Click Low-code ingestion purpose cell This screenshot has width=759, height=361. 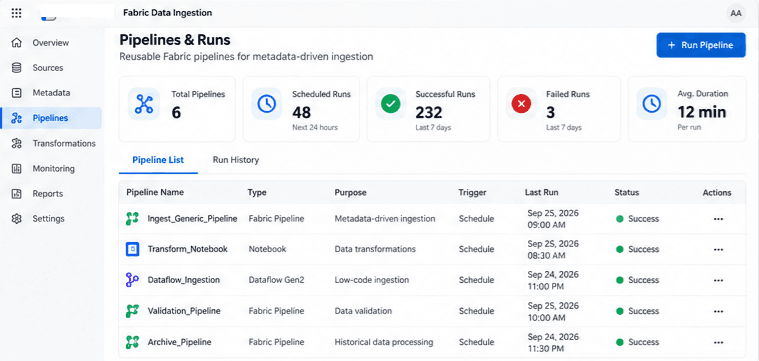372,280
